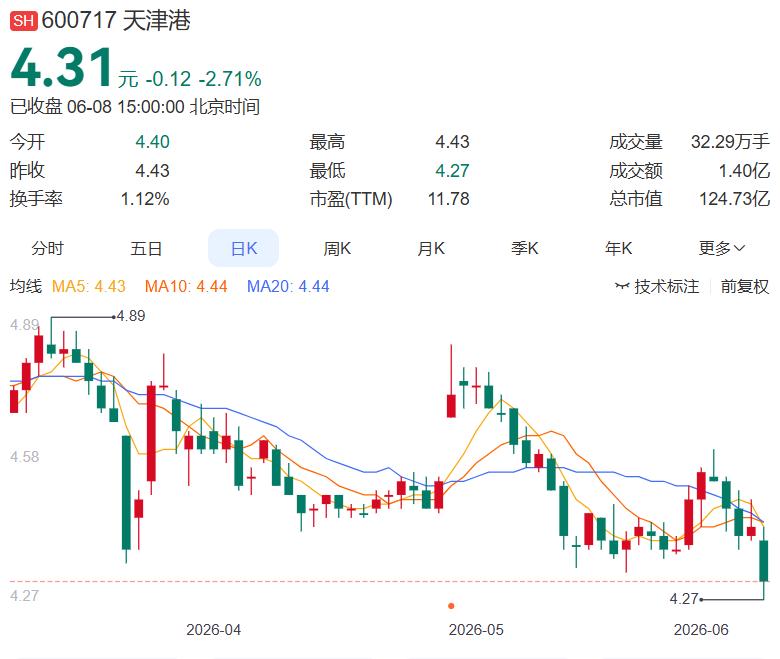Open the 前复权 adjustment selector

[x=745, y=286]
